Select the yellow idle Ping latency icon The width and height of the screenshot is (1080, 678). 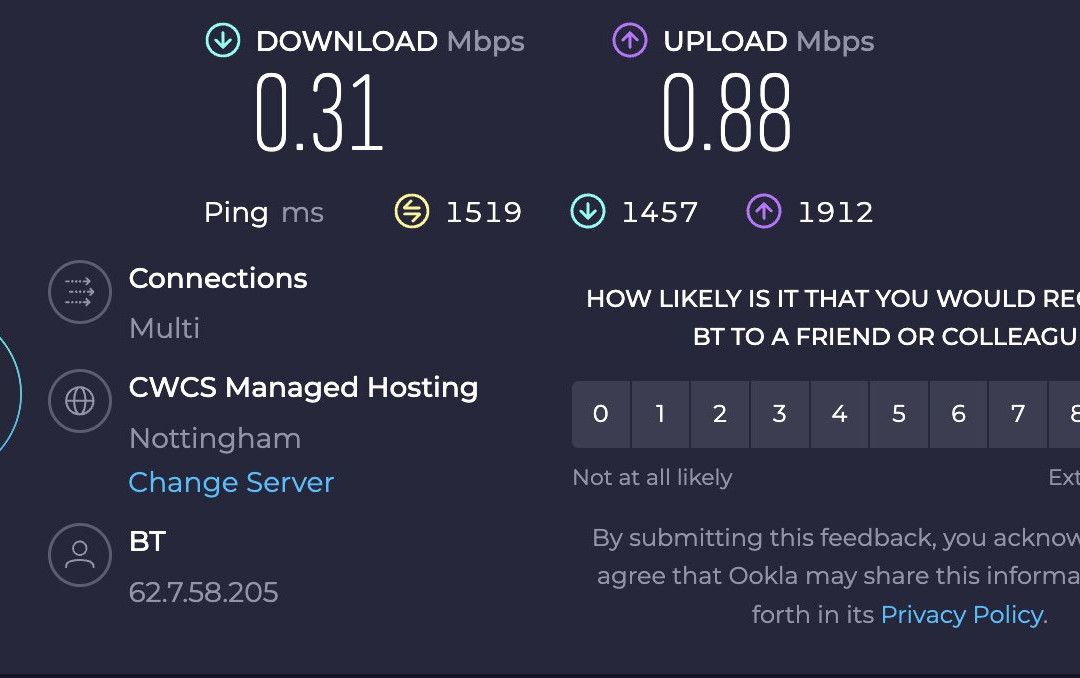410,211
